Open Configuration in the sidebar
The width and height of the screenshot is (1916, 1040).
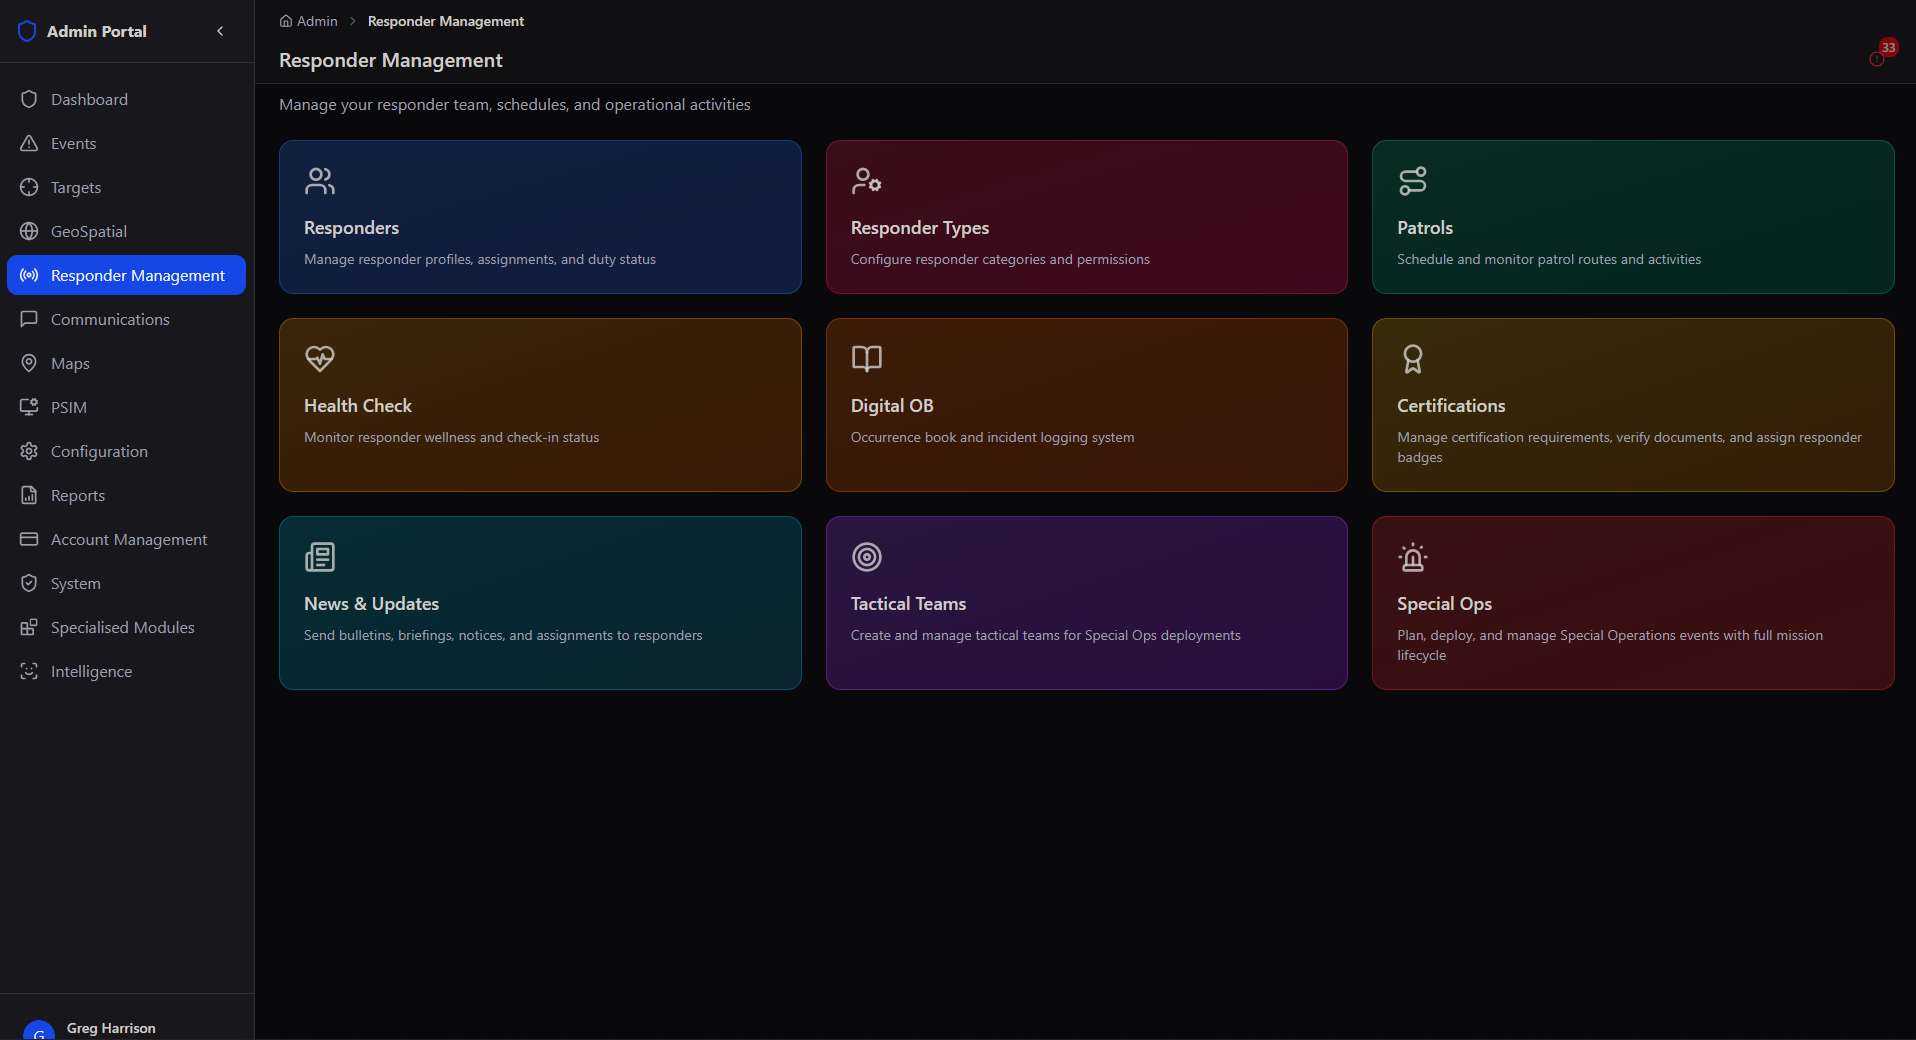126,451
